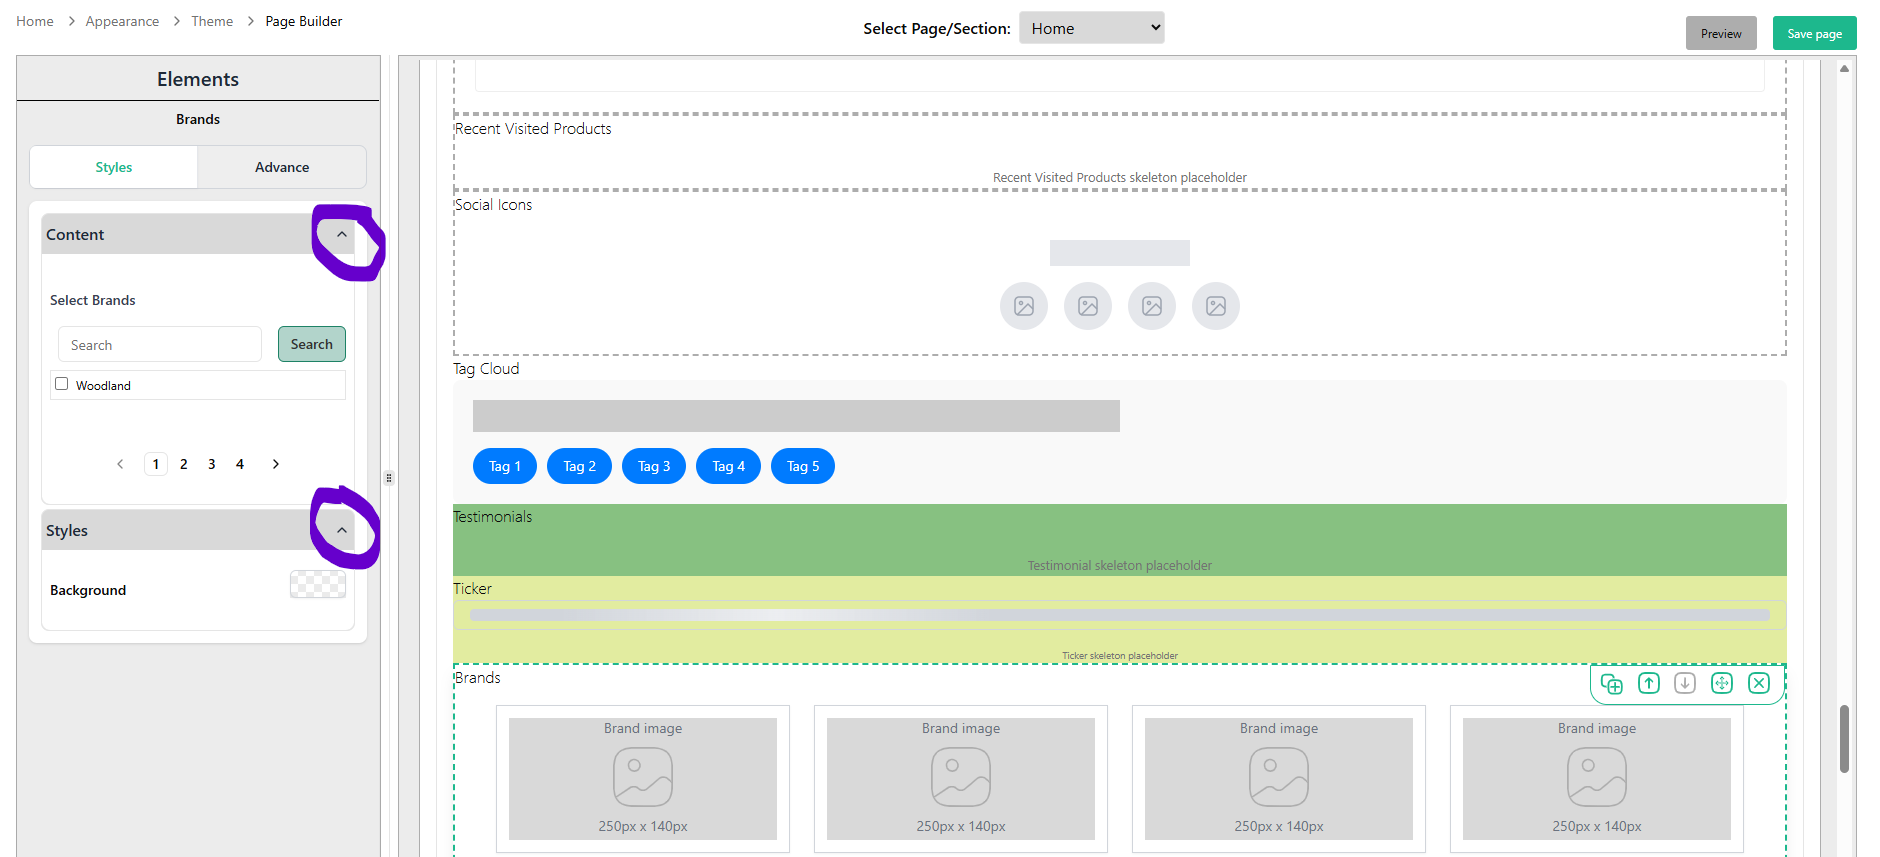Click the green Search button
The image size is (1880, 857).
point(312,344)
